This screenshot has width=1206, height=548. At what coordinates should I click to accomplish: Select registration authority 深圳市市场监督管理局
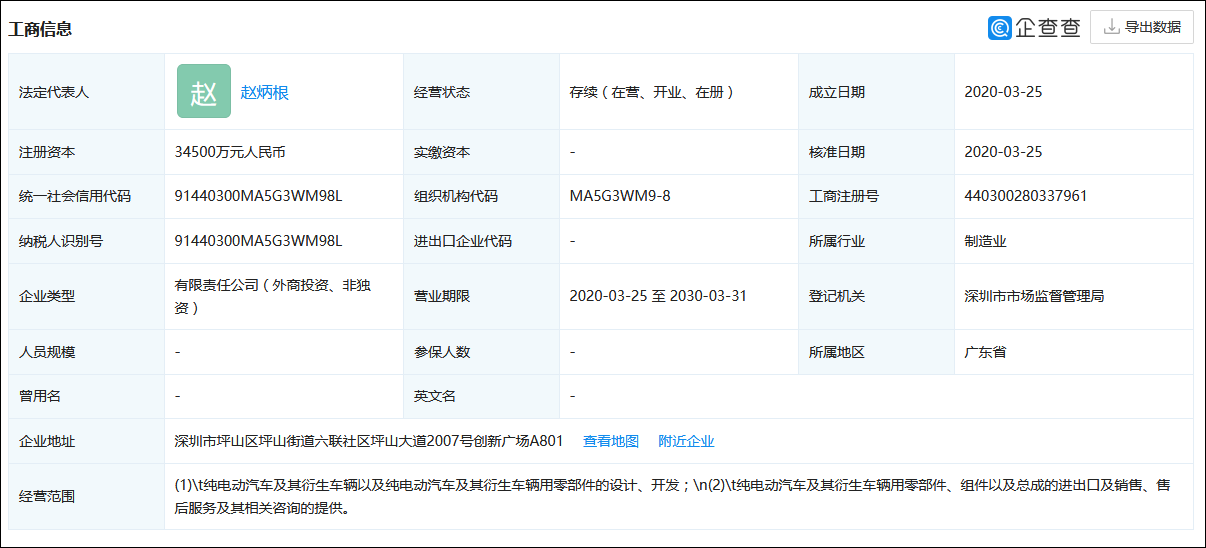coord(1034,296)
